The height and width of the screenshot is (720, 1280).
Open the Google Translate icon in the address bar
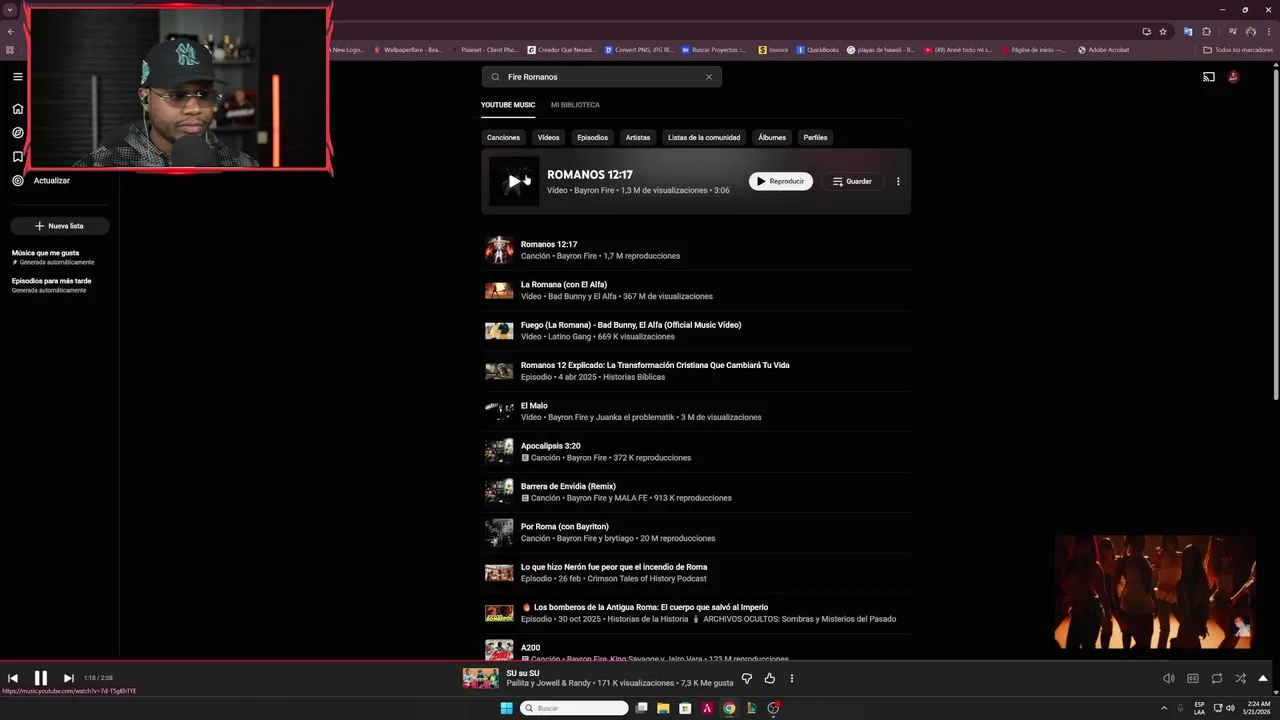pos(1188,31)
